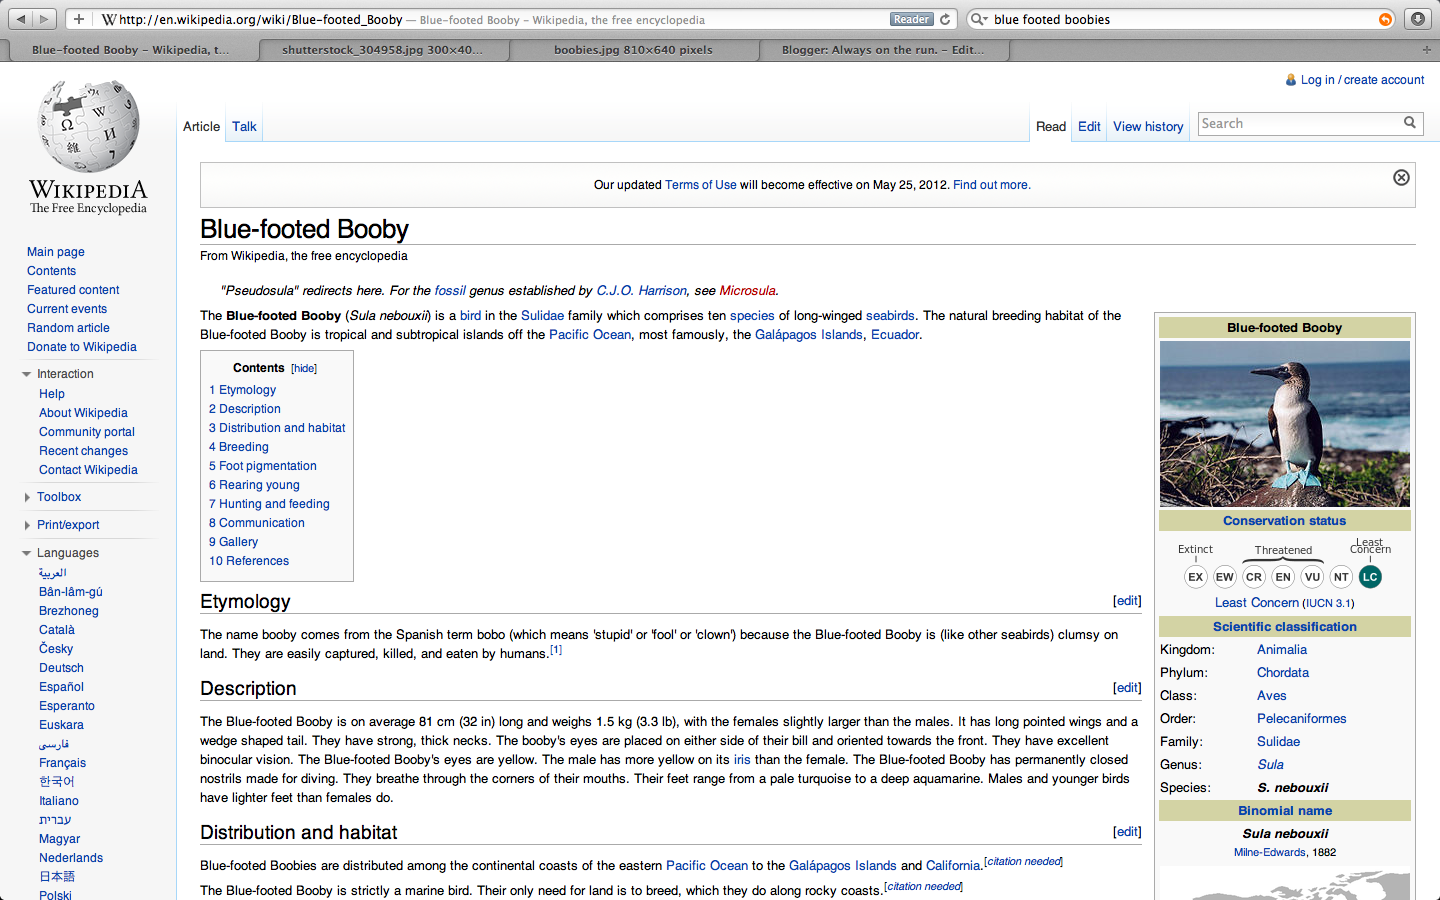The image size is (1440, 900).
Task: Switch to the Blogger Always on the run tab
Action: 883,49
